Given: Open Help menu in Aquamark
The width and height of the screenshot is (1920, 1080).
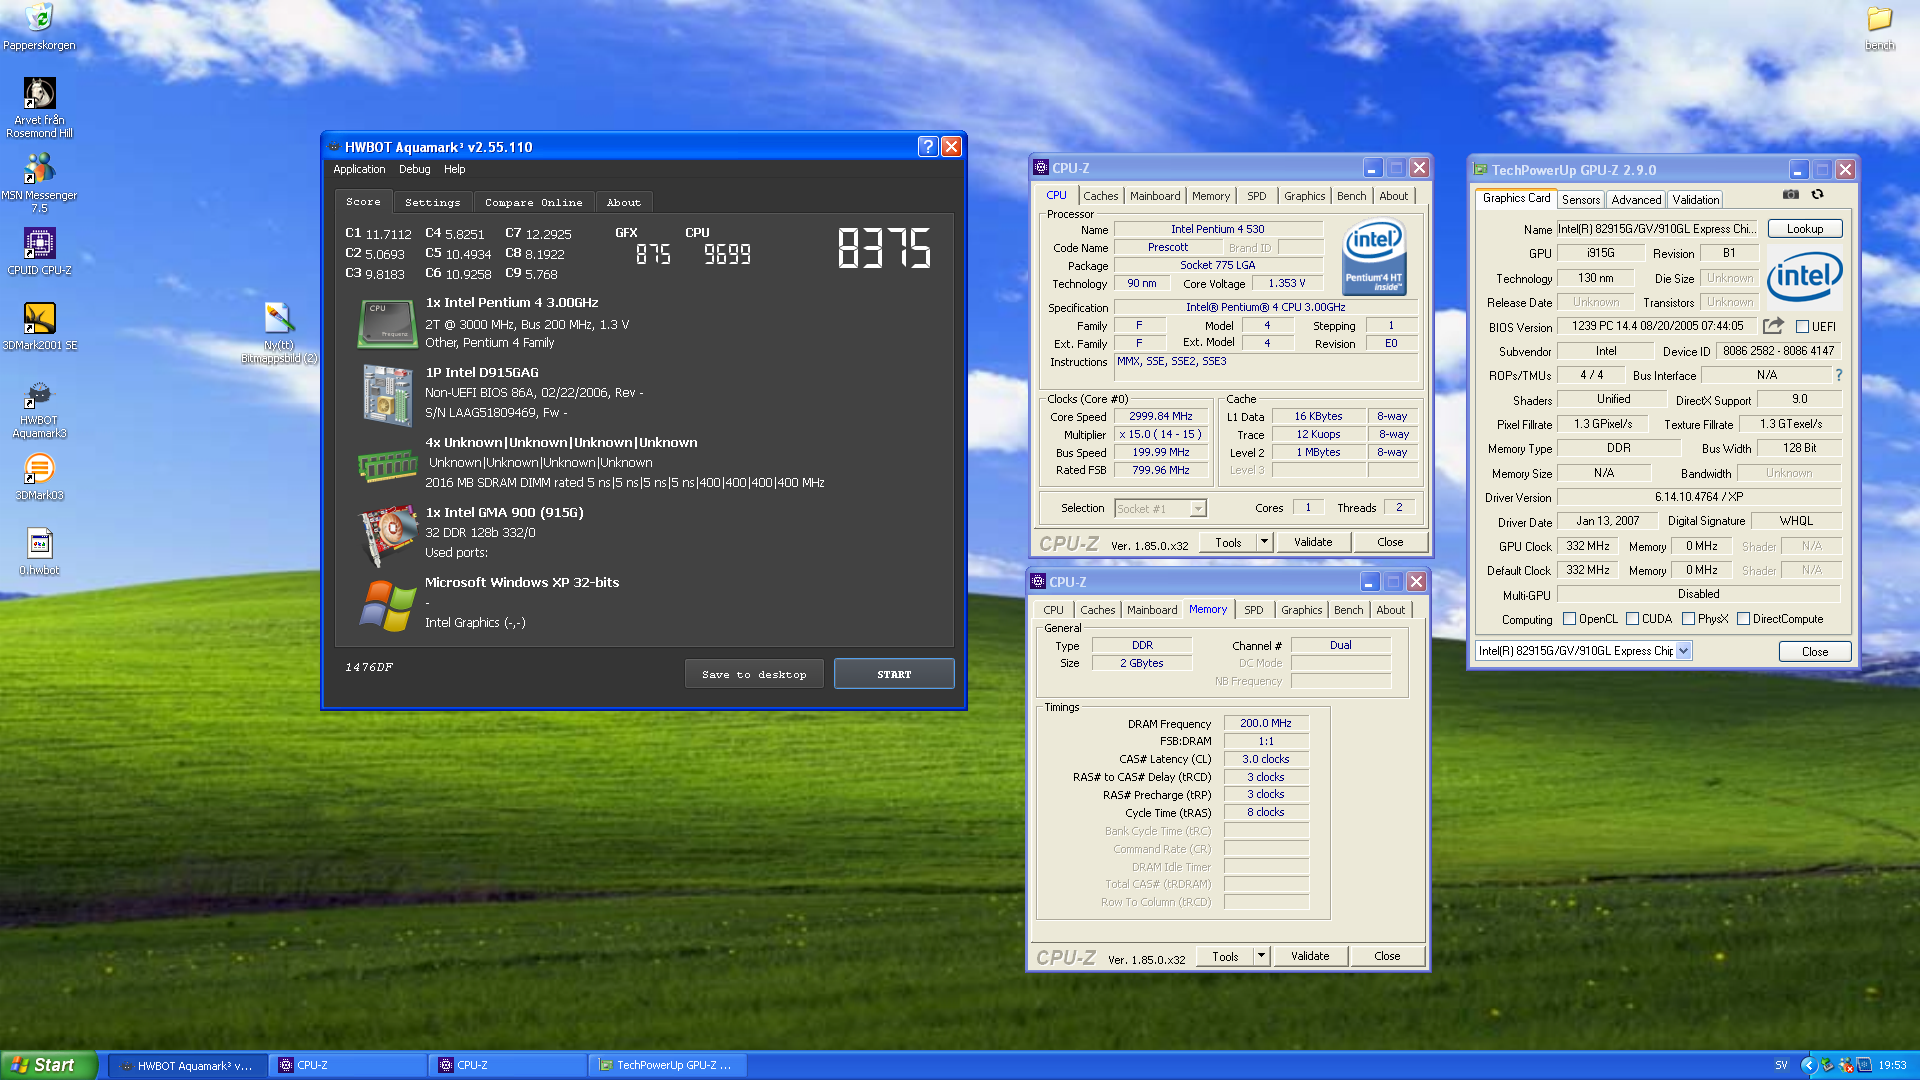Looking at the screenshot, I should click(455, 169).
